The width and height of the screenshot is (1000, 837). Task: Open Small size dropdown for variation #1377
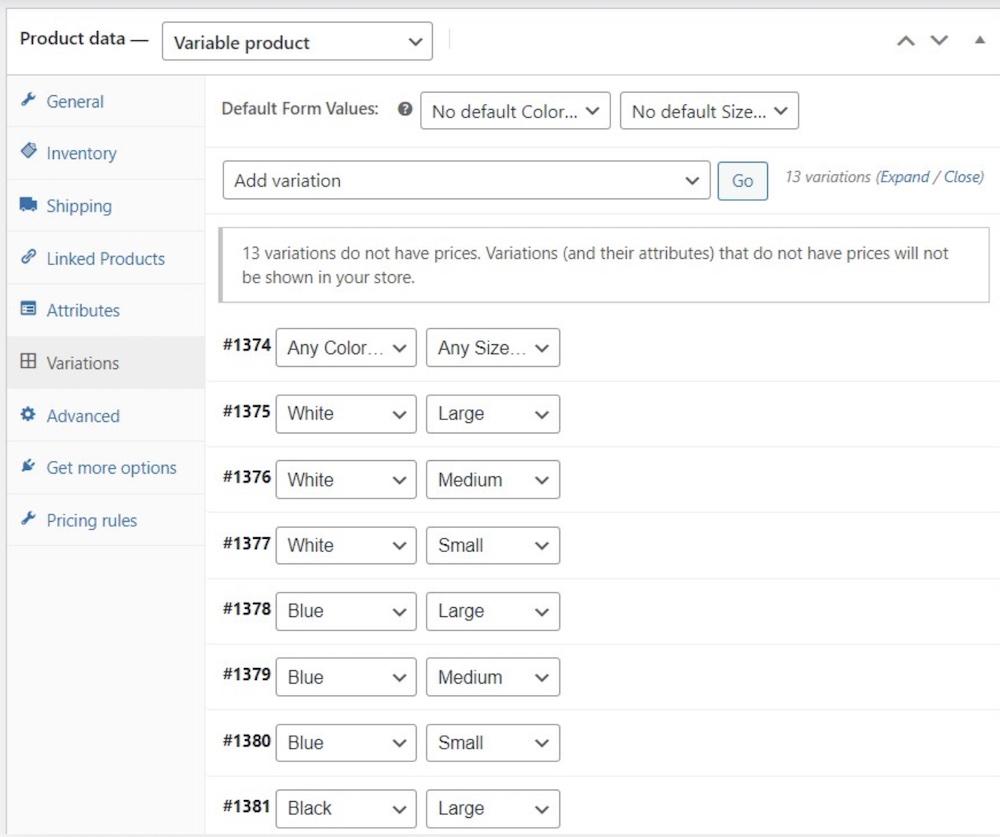tap(493, 545)
